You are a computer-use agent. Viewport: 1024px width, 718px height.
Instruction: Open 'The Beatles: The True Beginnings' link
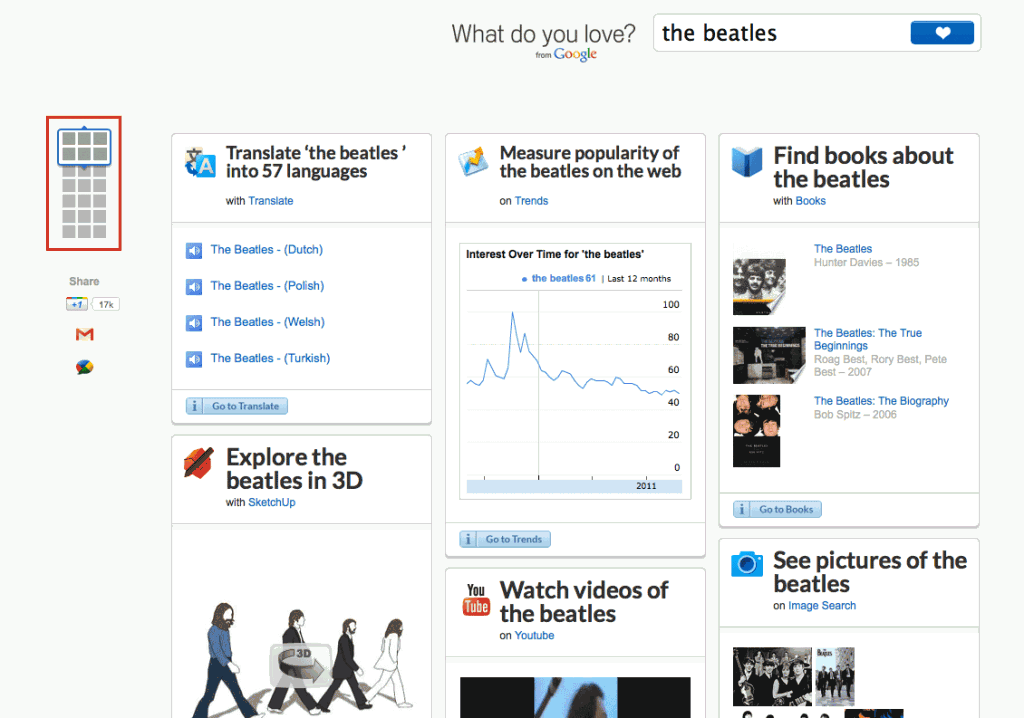(868, 339)
